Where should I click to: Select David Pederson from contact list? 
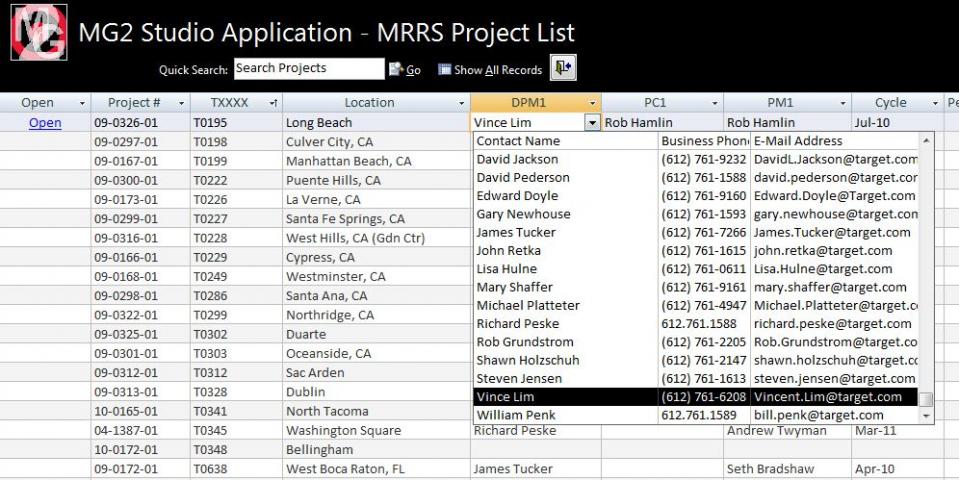click(x=696, y=177)
